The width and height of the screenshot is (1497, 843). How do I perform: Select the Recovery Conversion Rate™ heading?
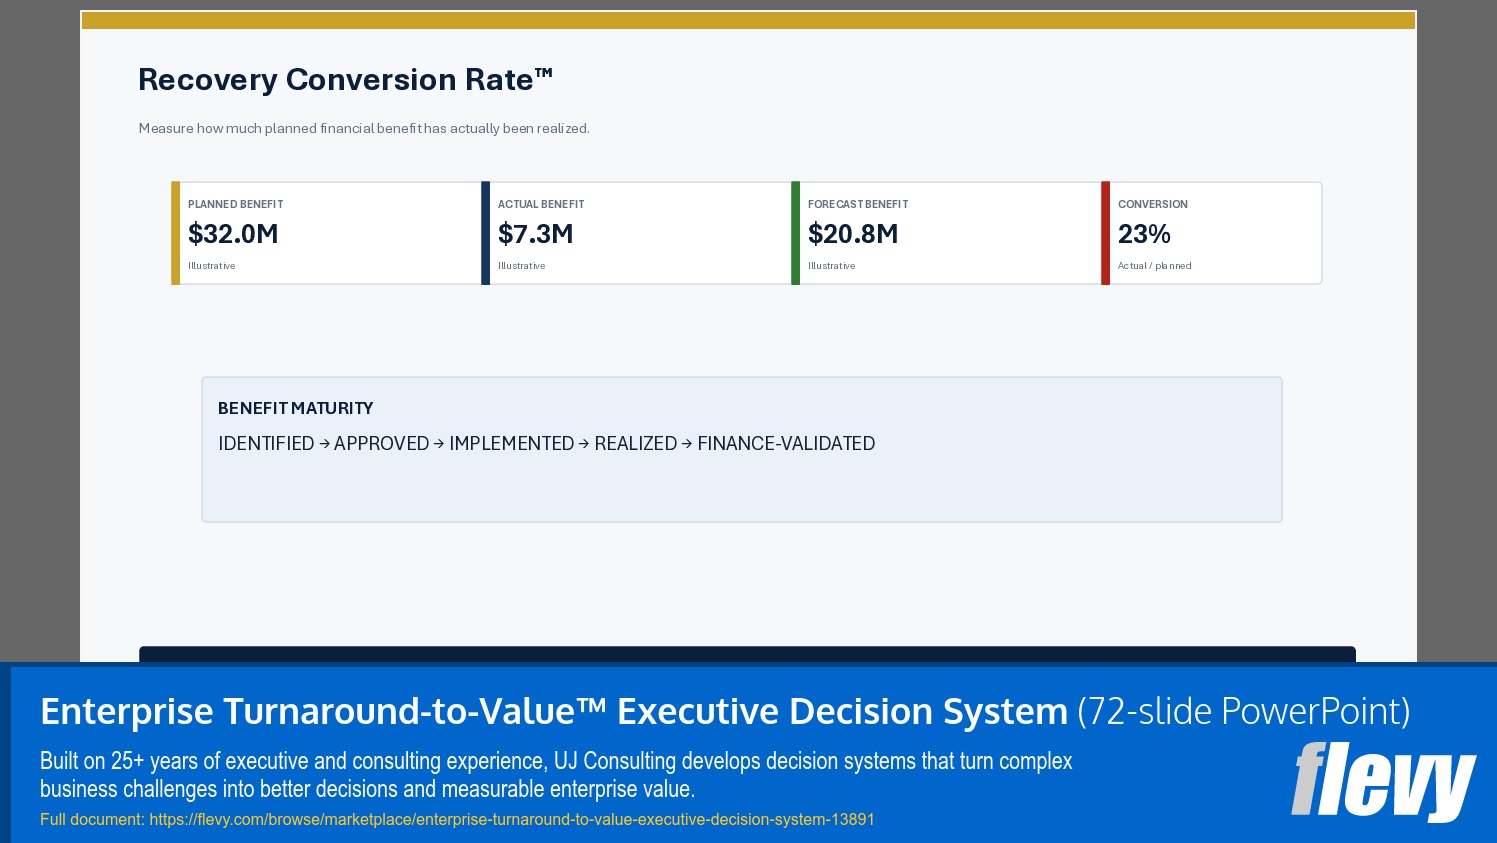coord(345,80)
